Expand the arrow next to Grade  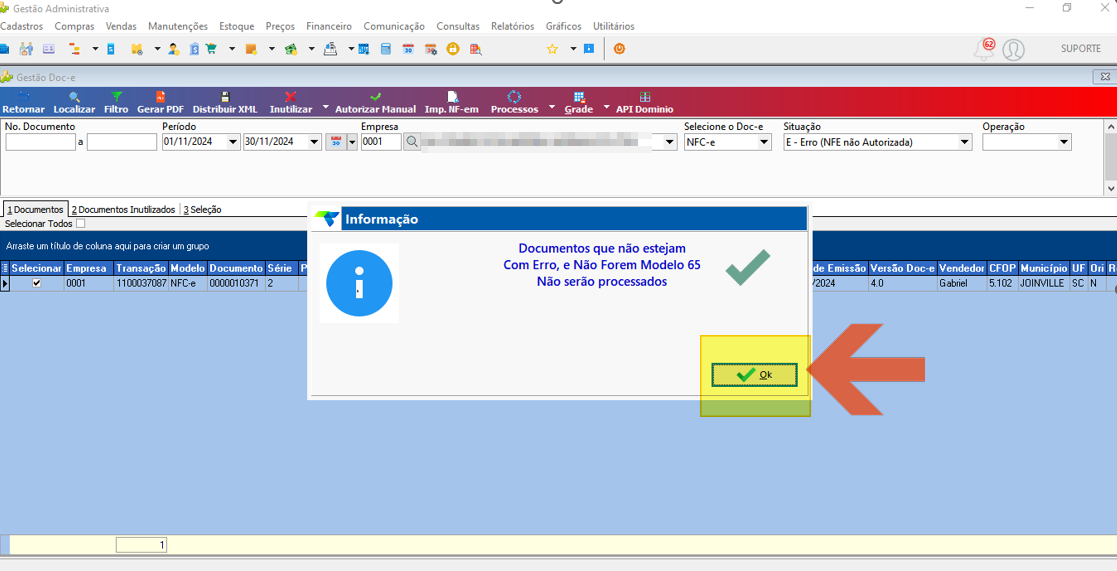tap(606, 107)
